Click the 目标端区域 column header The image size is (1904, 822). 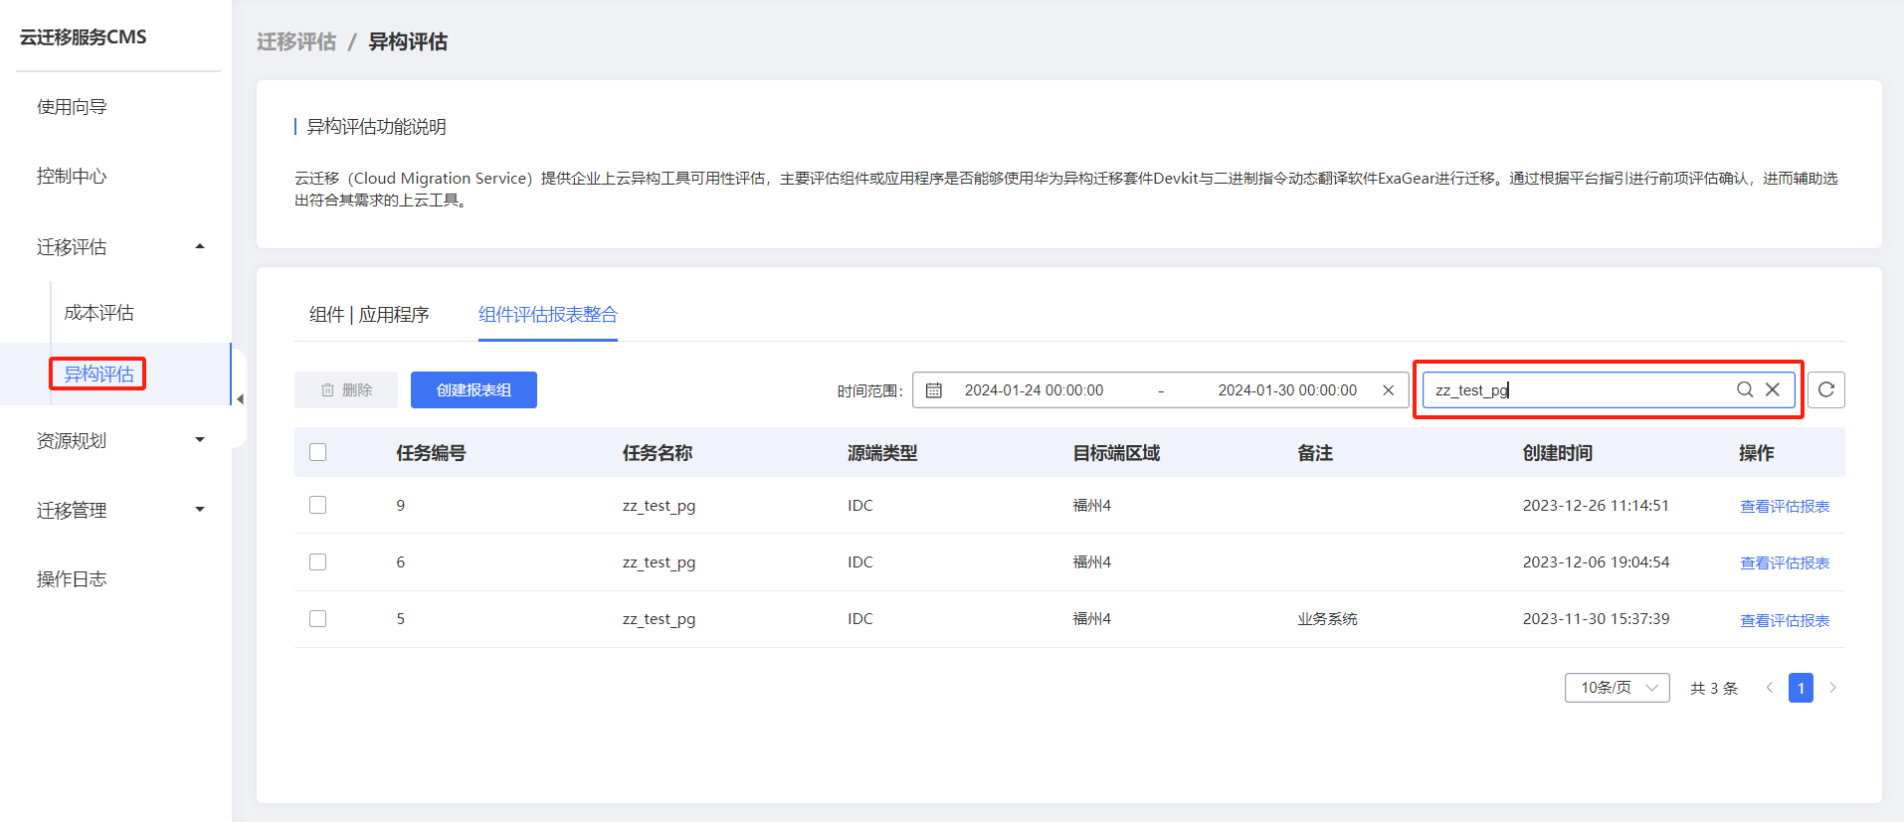tap(1116, 453)
